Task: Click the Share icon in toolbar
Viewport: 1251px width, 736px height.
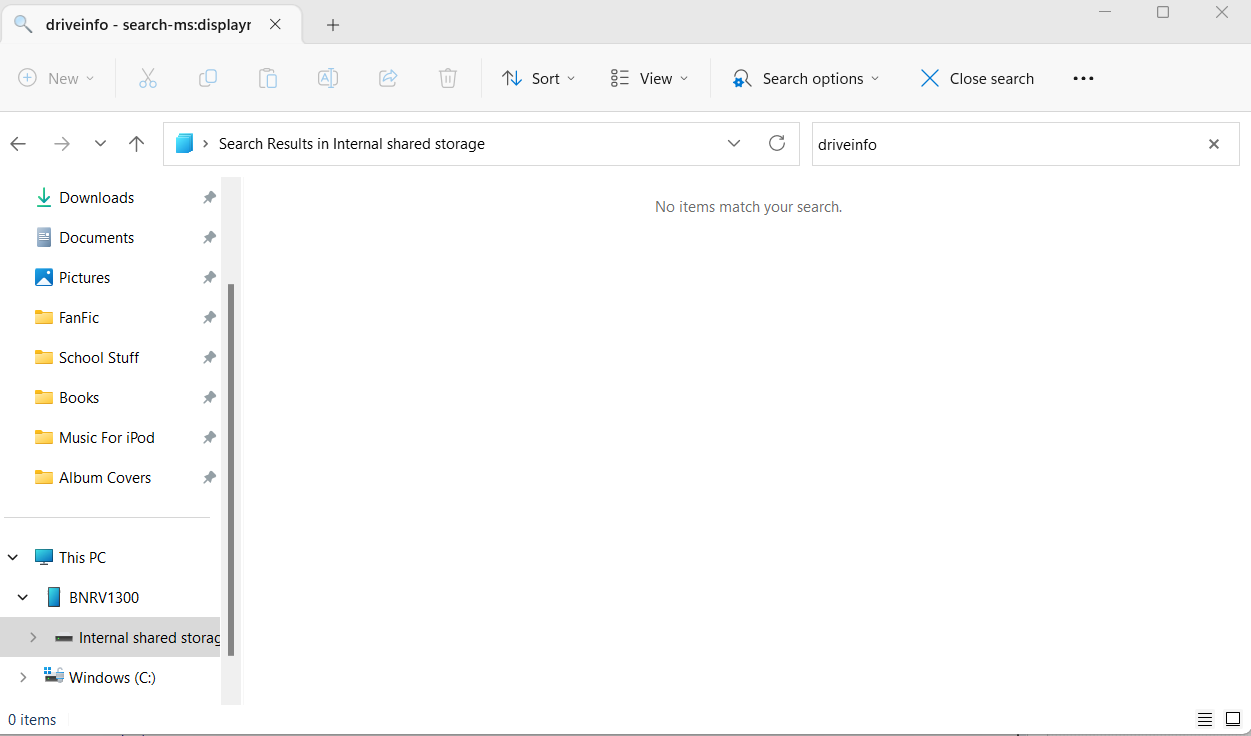Action: tap(388, 78)
